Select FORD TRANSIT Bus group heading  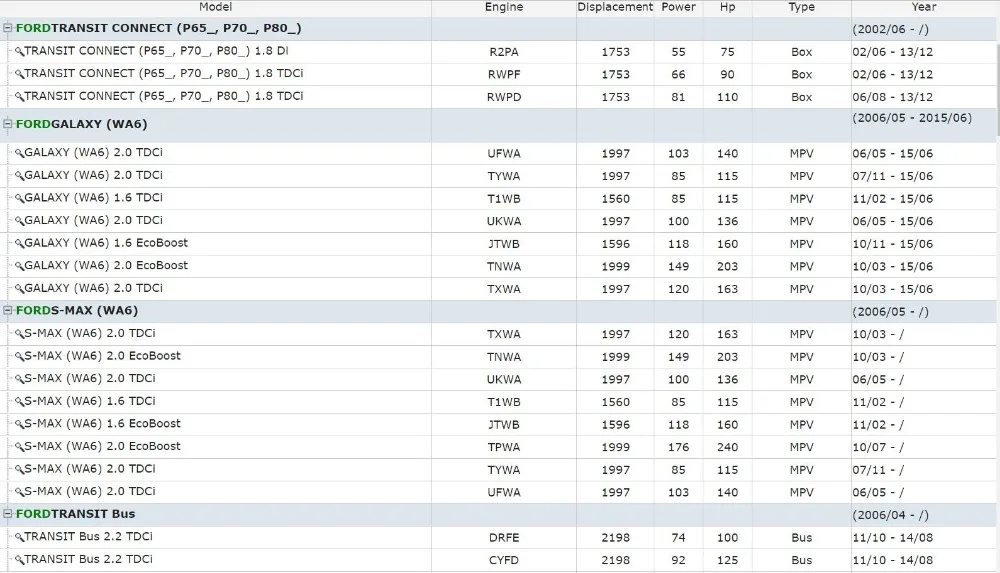coord(75,514)
